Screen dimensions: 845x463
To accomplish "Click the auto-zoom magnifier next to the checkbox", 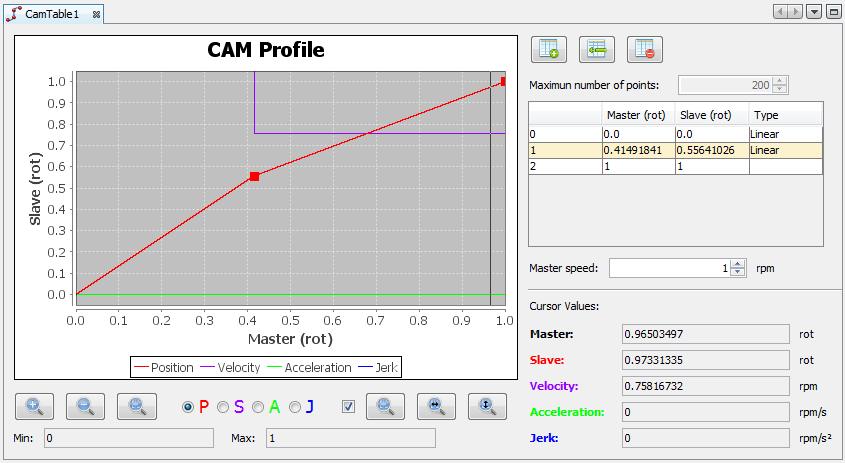I will click(x=385, y=406).
